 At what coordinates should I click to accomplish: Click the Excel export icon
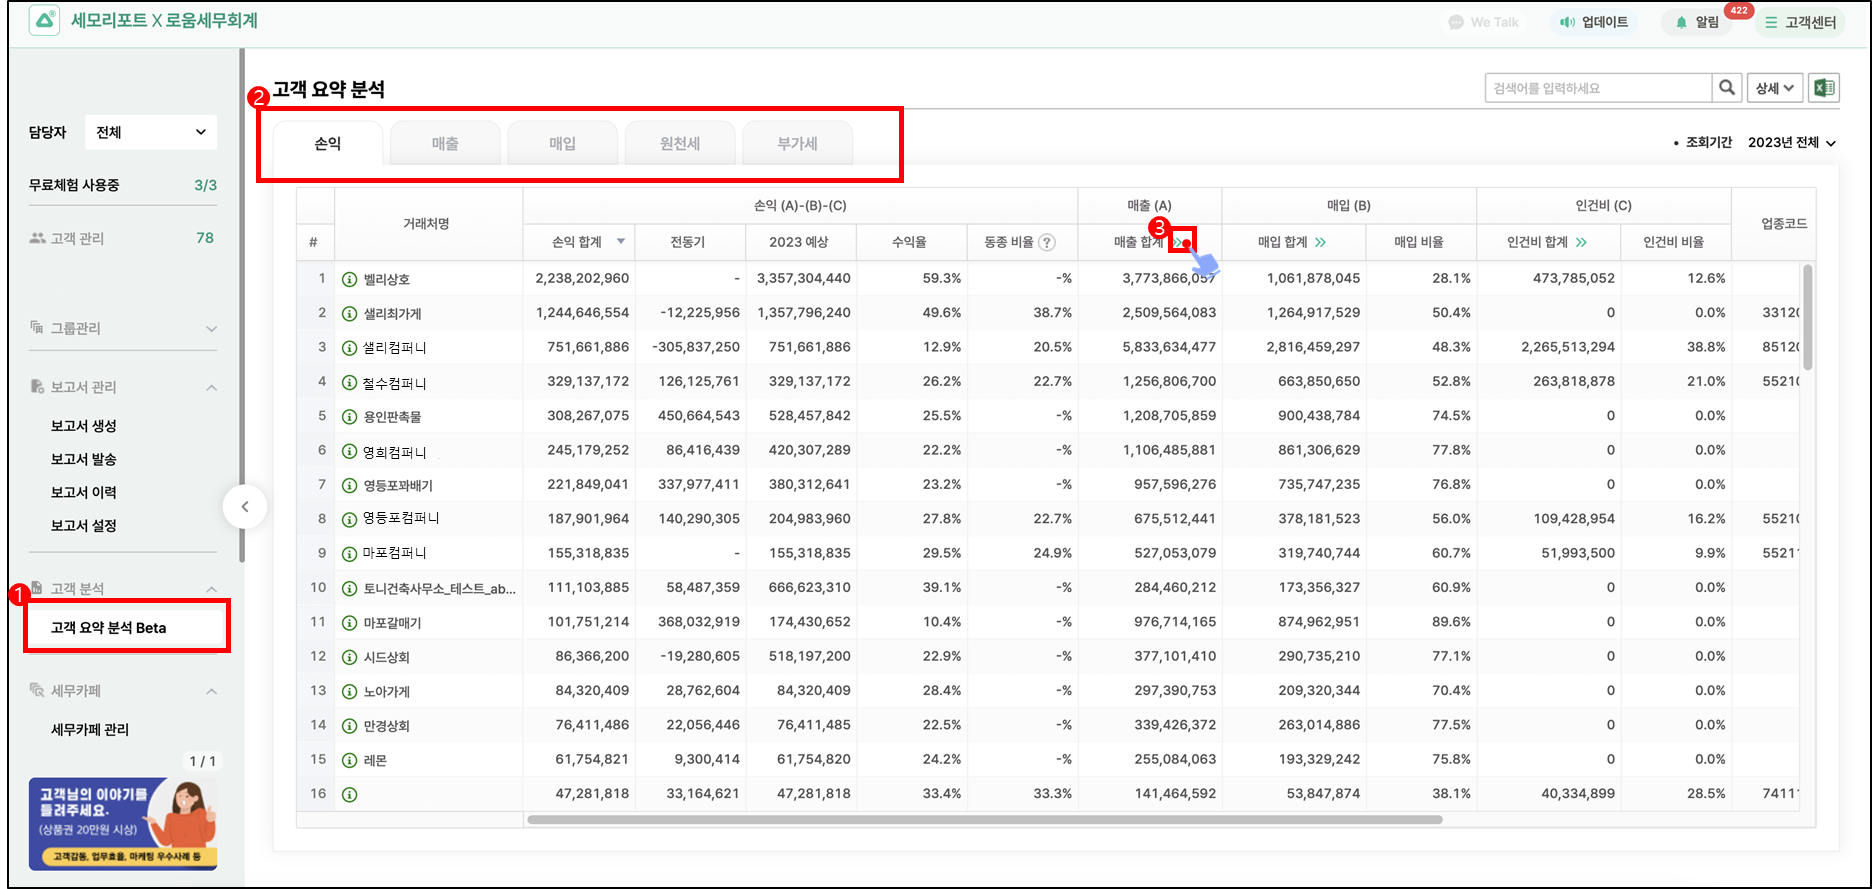pyautogui.click(x=1824, y=88)
